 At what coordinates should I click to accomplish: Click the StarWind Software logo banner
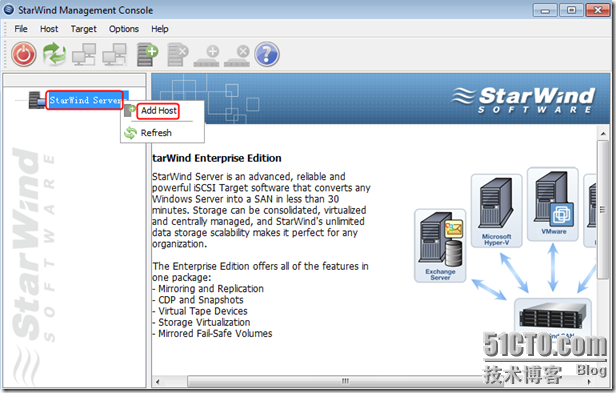pyautogui.click(x=523, y=101)
